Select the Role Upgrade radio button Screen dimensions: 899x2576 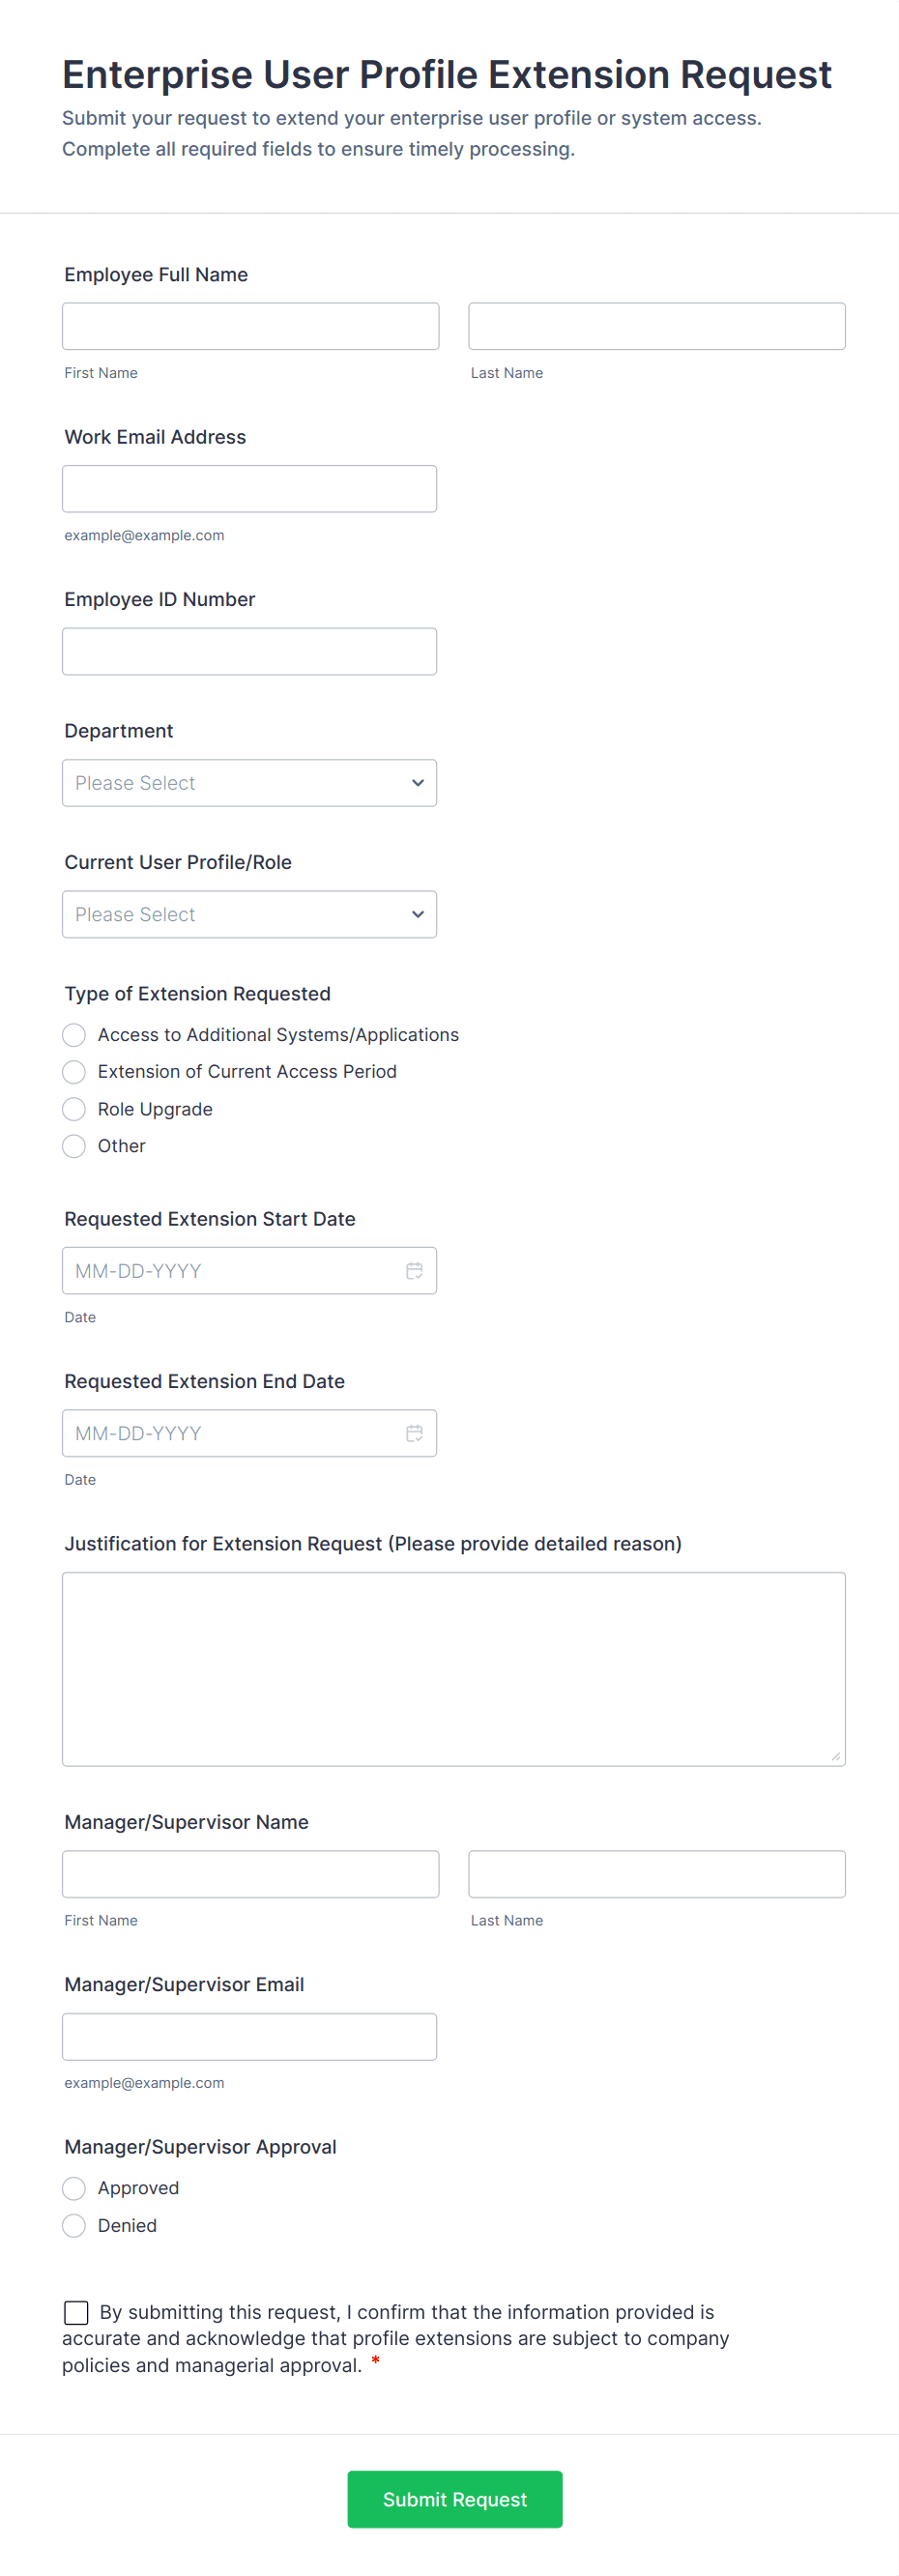point(74,1109)
